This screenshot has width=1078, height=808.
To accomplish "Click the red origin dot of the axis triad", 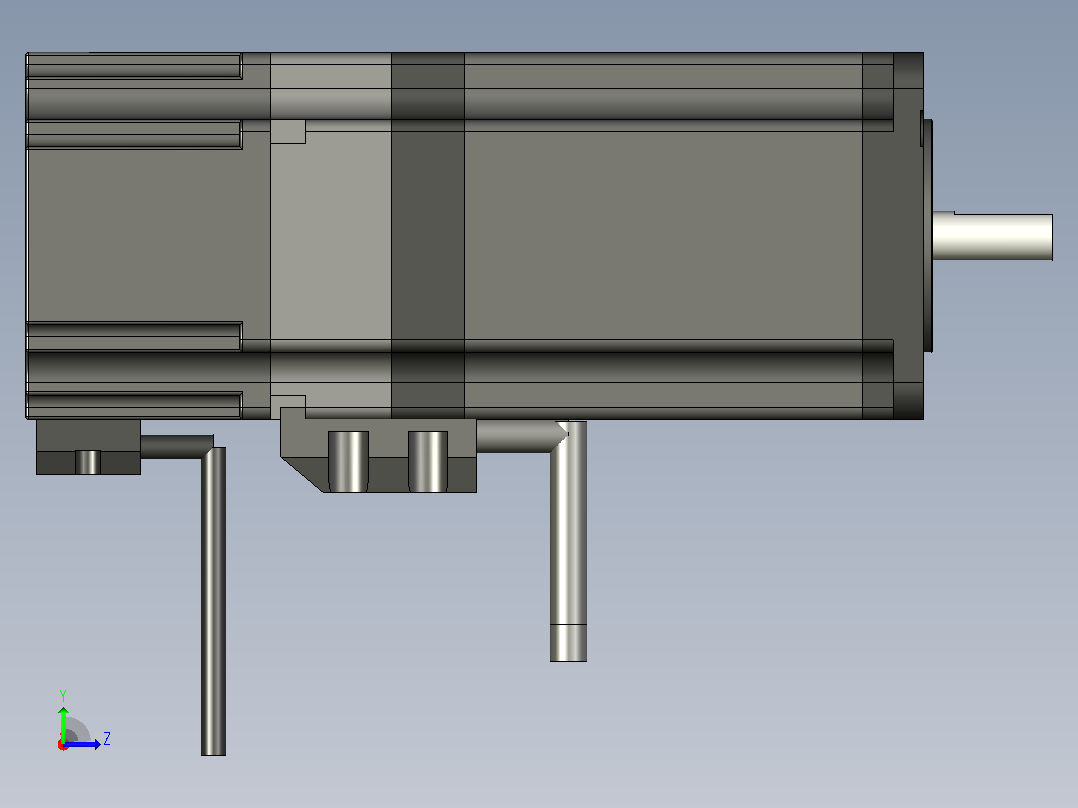I will (x=63, y=745).
